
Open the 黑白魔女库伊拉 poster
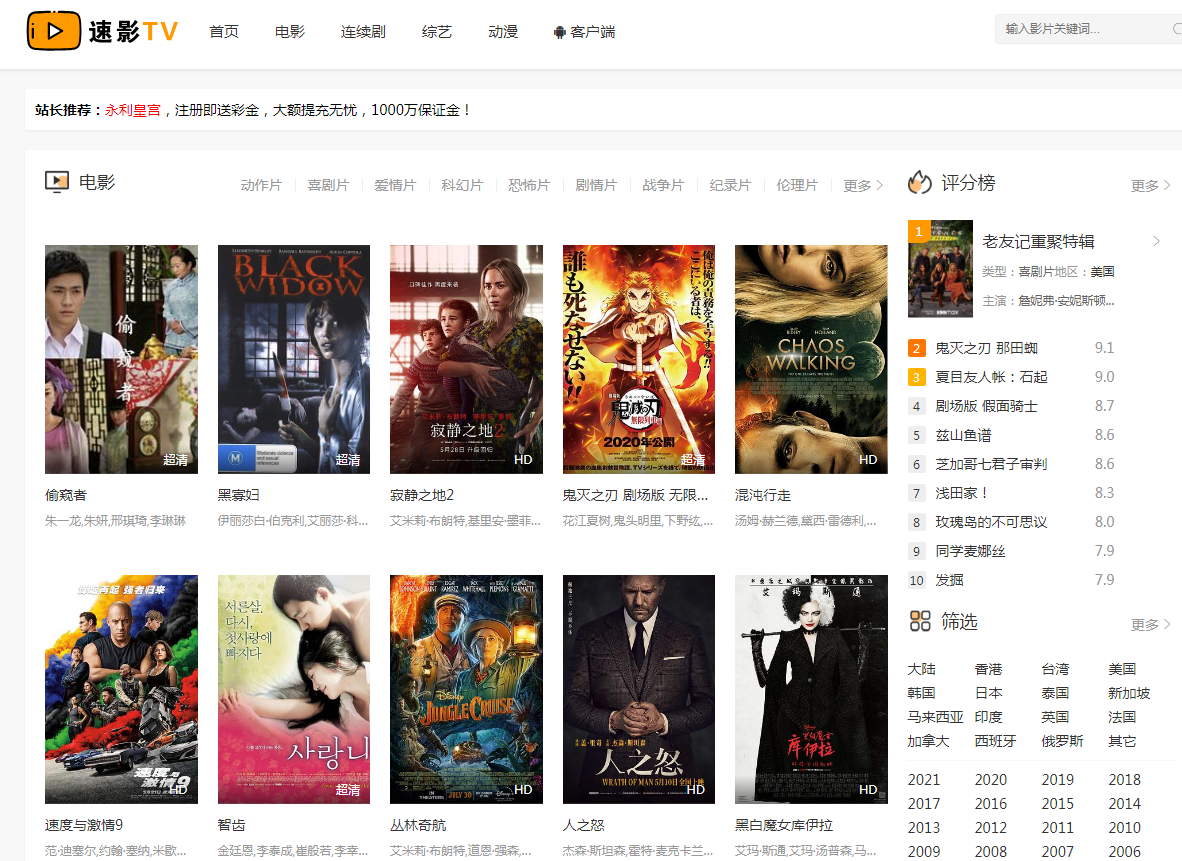[x=812, y=689]
